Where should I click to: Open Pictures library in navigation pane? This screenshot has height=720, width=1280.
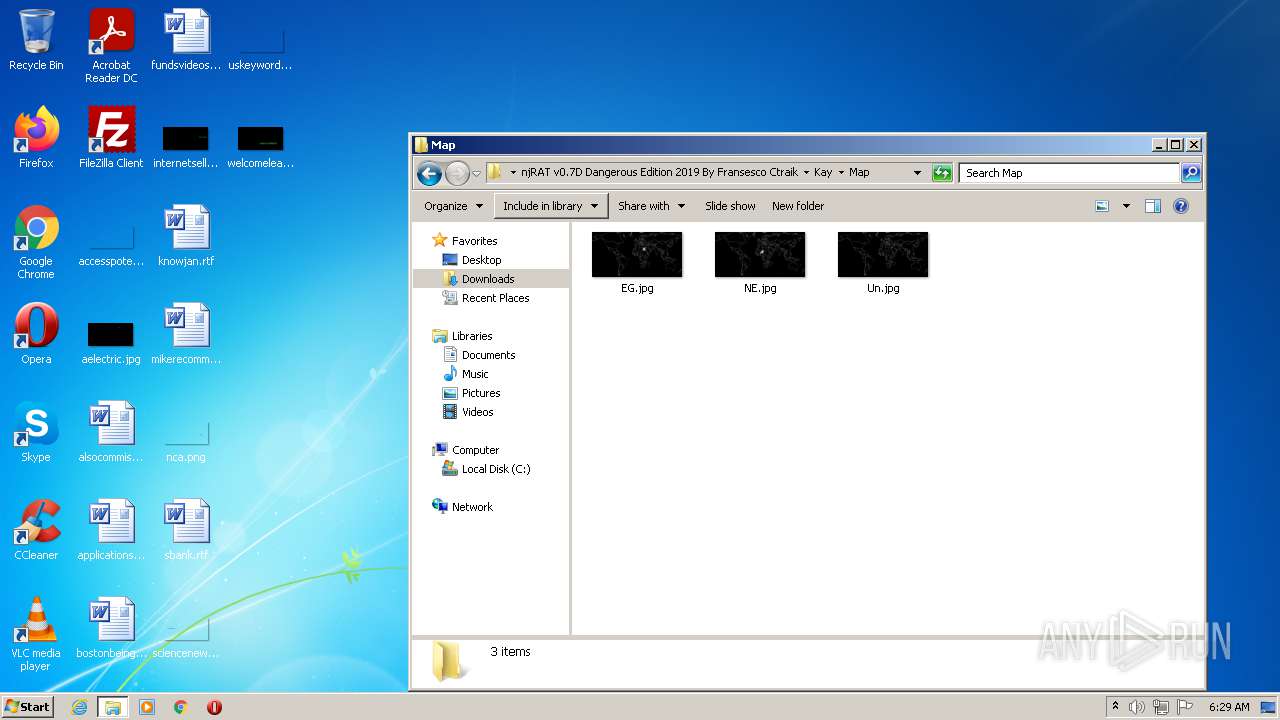point(481,393)
